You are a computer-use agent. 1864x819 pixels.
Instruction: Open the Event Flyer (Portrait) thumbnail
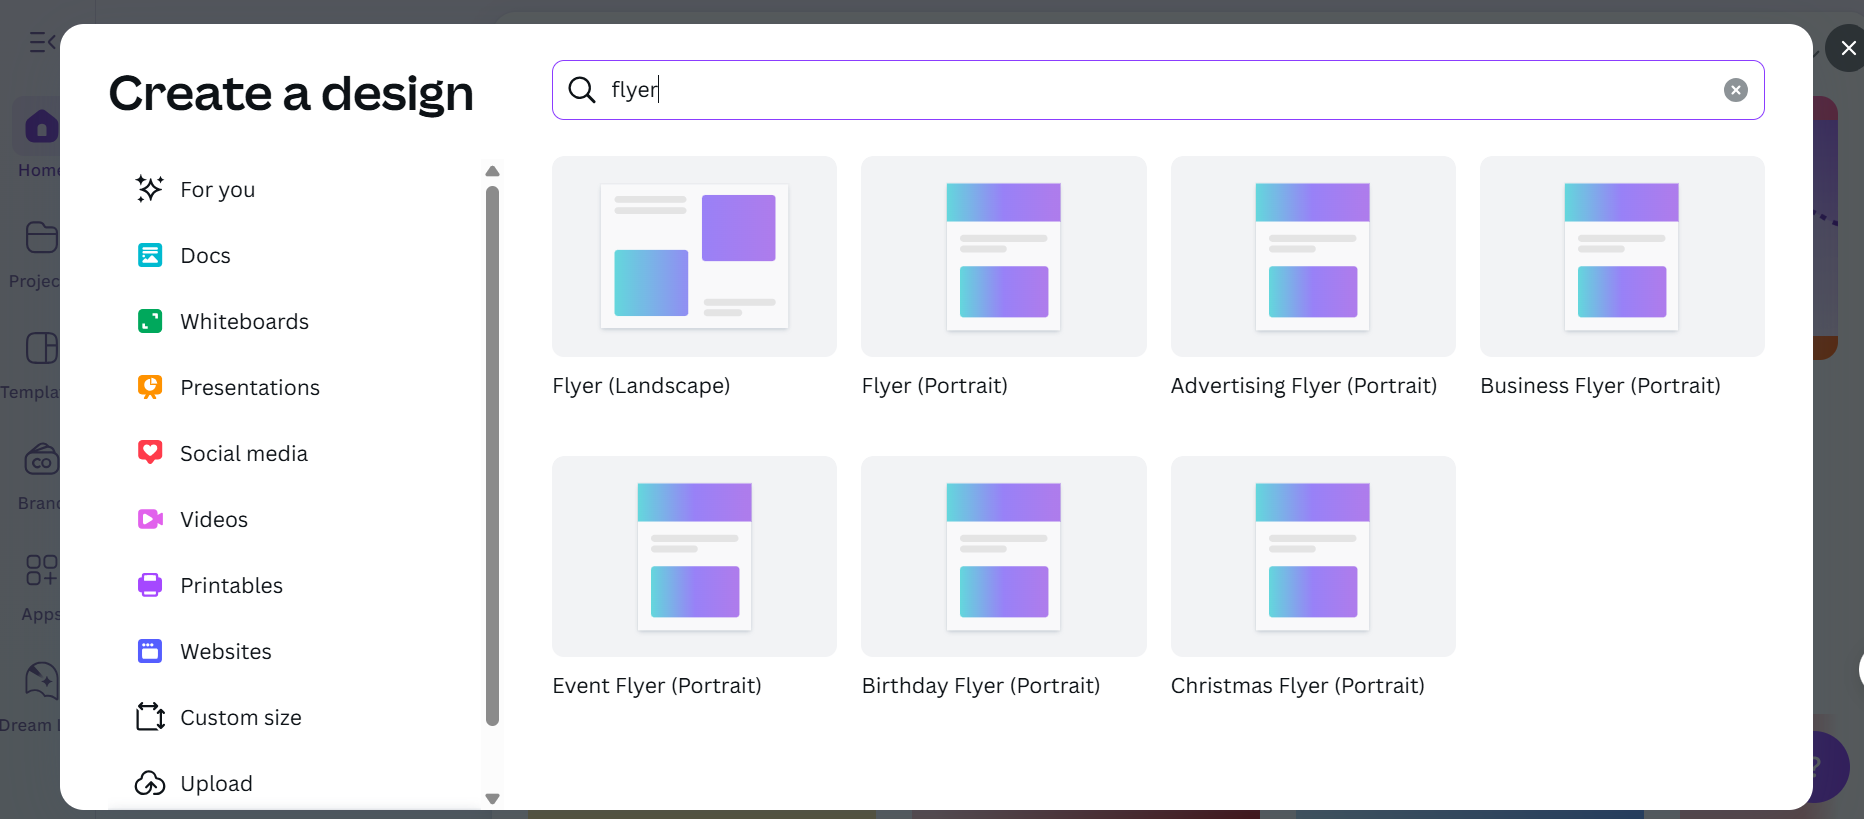[694, 556]
